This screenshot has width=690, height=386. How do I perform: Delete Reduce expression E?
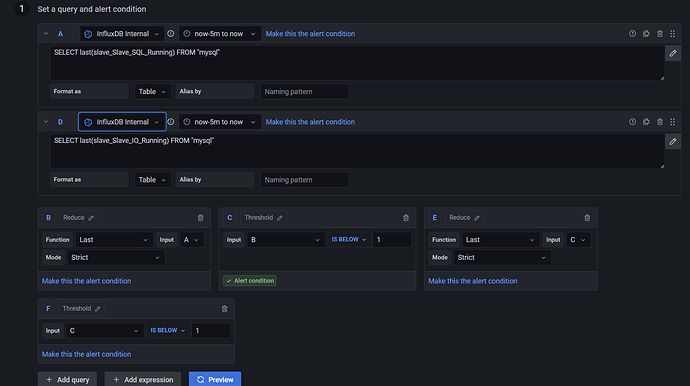(587, 218)
